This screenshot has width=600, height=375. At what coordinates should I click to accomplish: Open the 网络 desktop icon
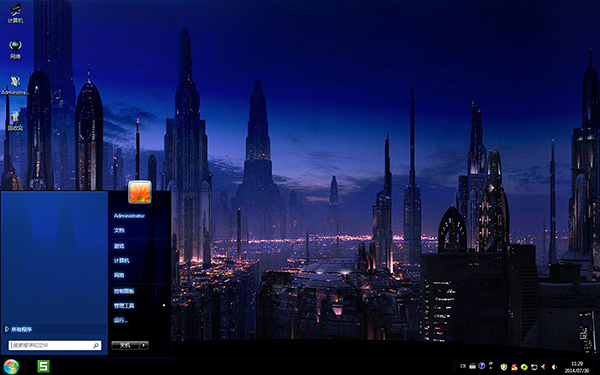pos(15,50)
